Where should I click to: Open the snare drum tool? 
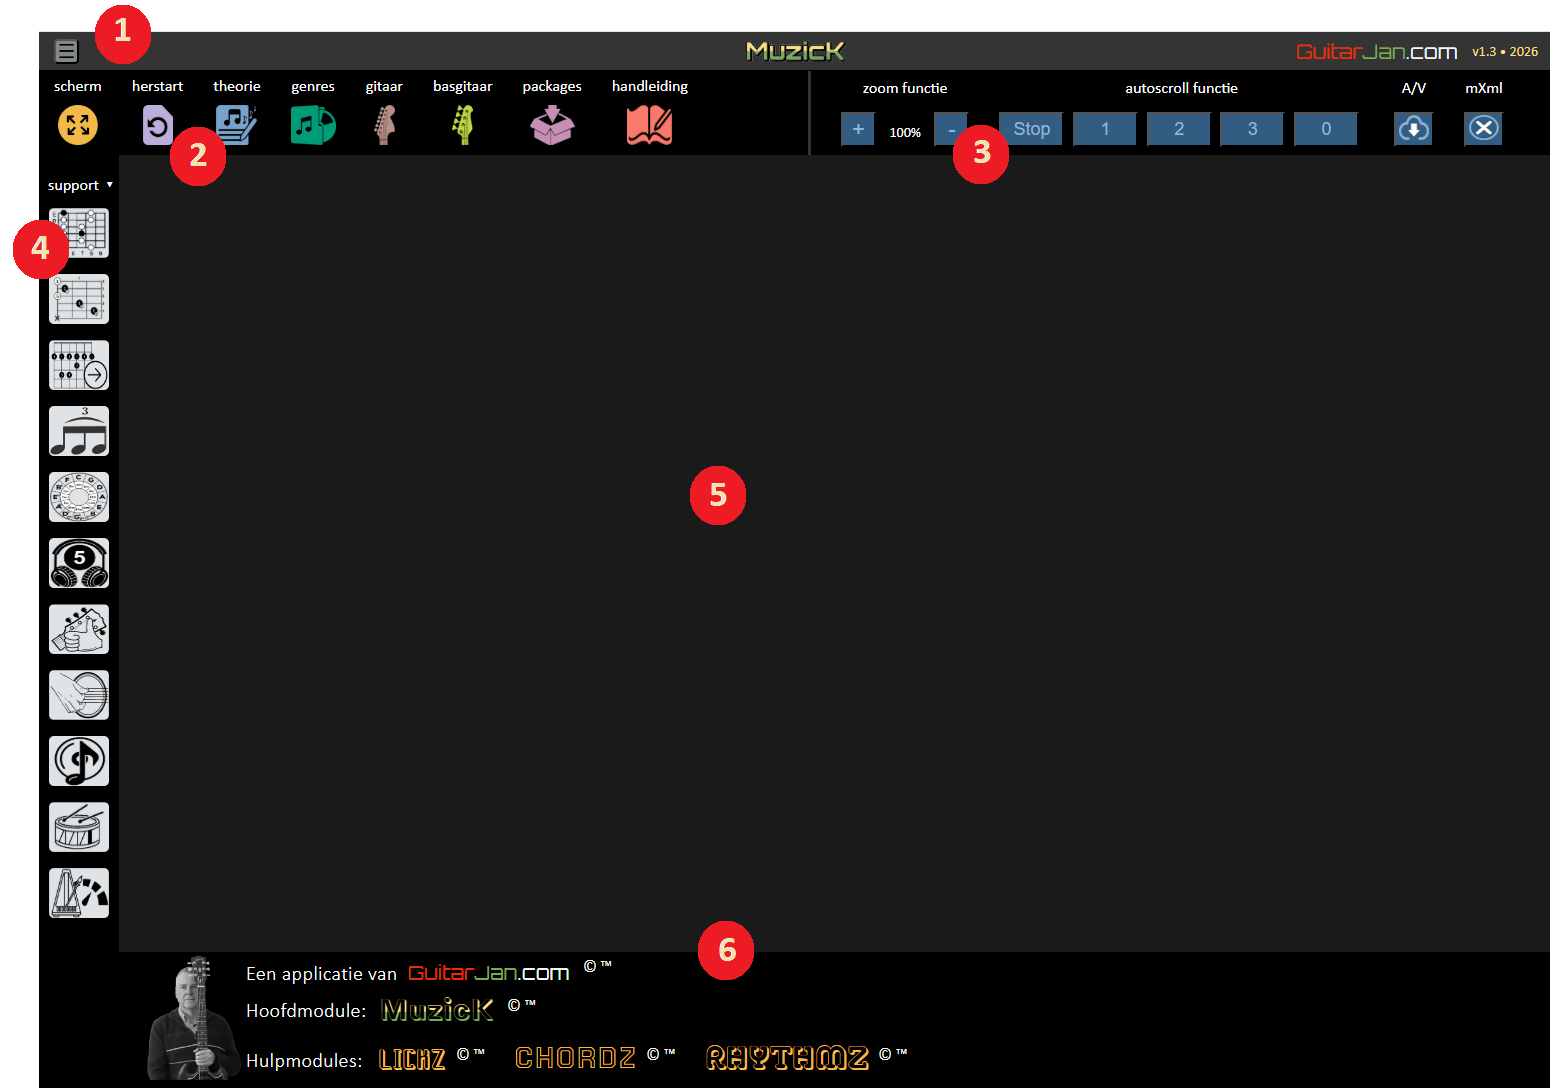coord(79,827)
